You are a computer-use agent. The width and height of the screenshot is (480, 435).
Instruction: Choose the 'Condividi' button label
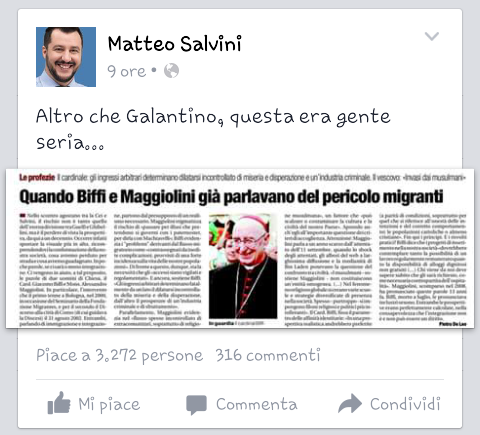(405, 404)
